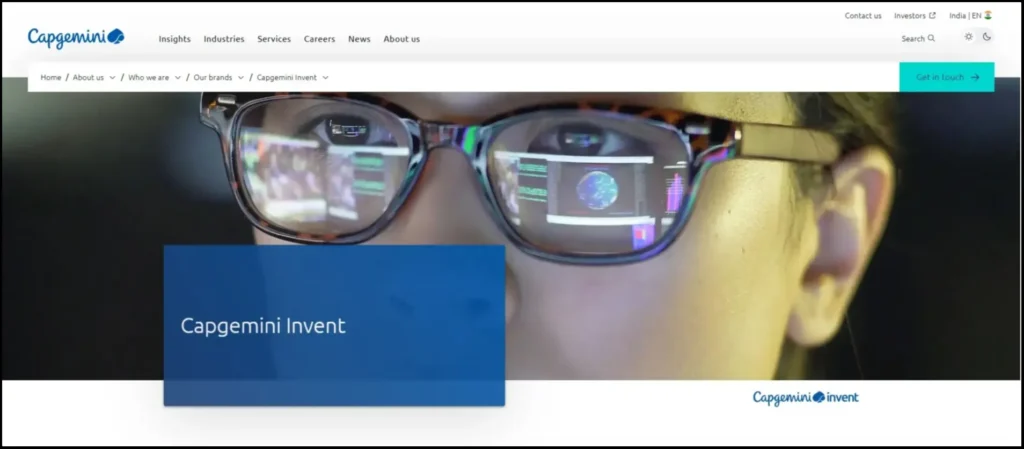Click the Capgemini Invent heading in blue banner
Image resolution: width=1024 pixels, height=449 pixels.
tap(263, 326)
